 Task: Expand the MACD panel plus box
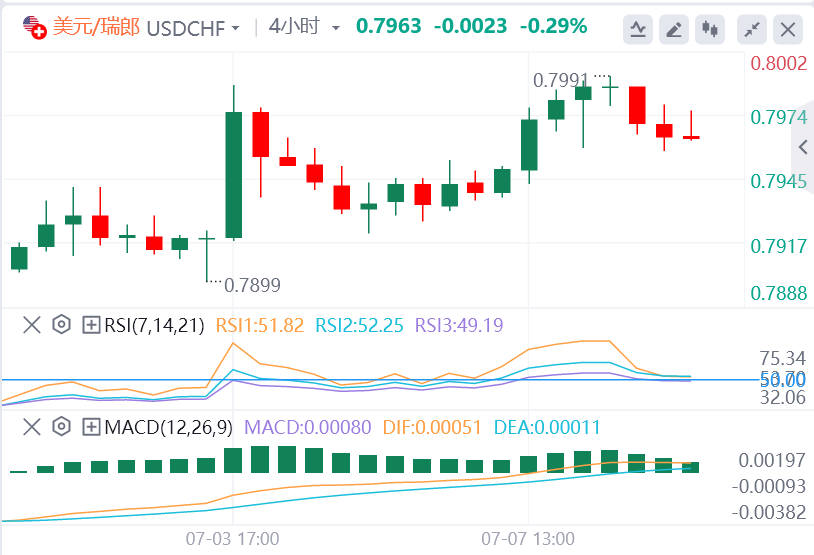(91, 427)
